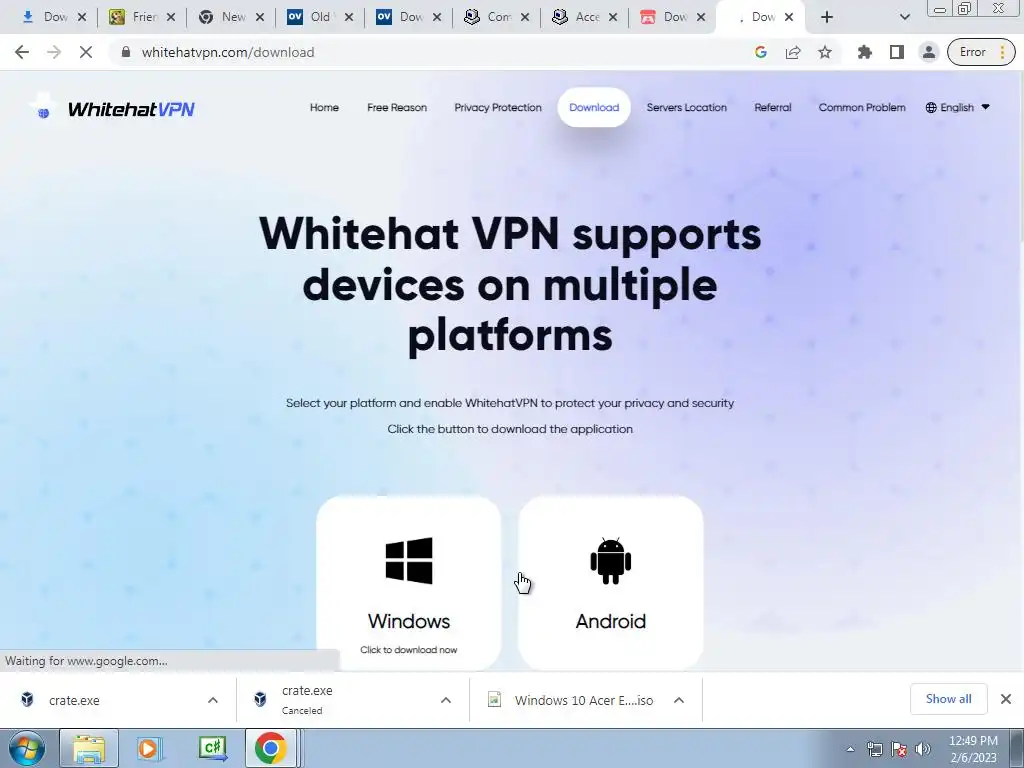Click the Android platform label

click(x=611, y=621)
